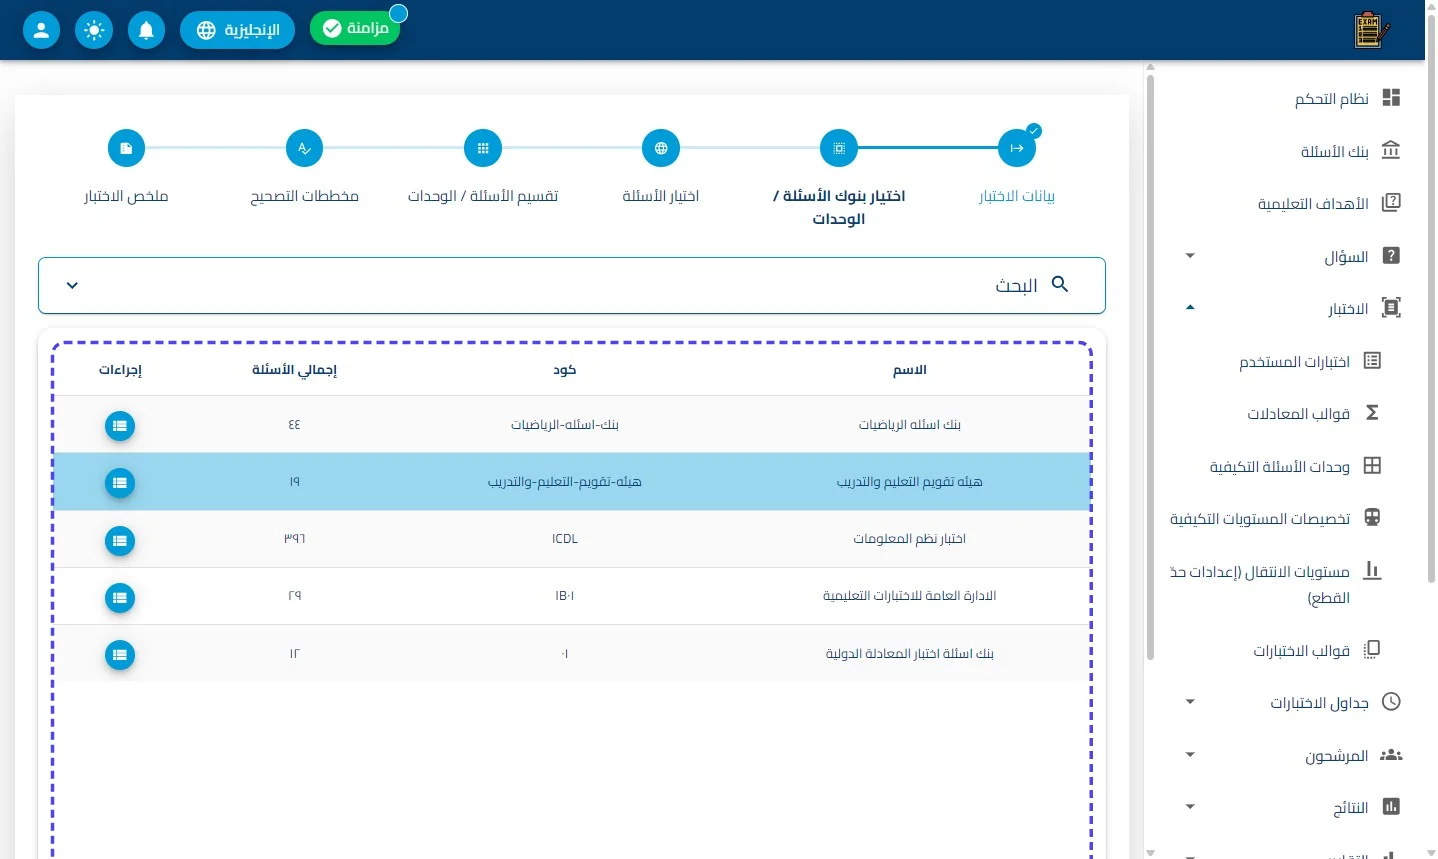Go to ملخص الاختبار step circle
Image resolution: width=1438 pixels, height=859 pixels.
point(126,148)
